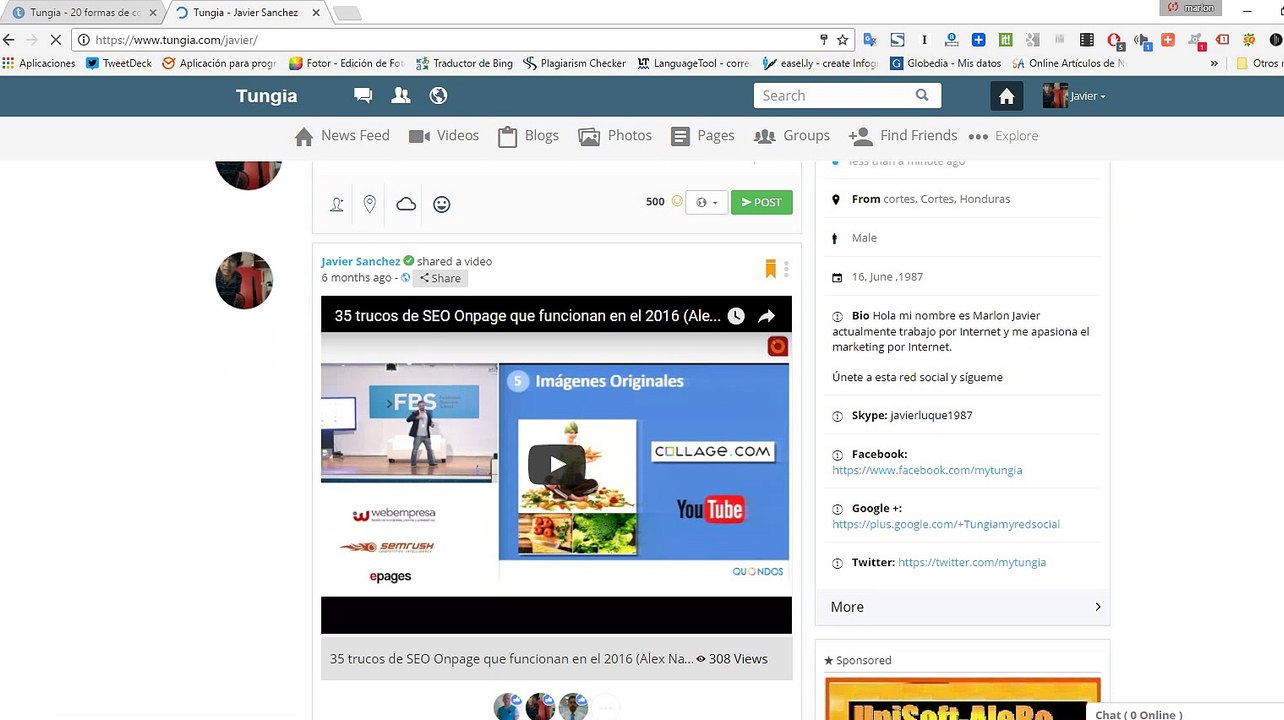Click the 35 trucos de SEO video caption
The width and height of the screenshot is (1284, 720).
511,659
